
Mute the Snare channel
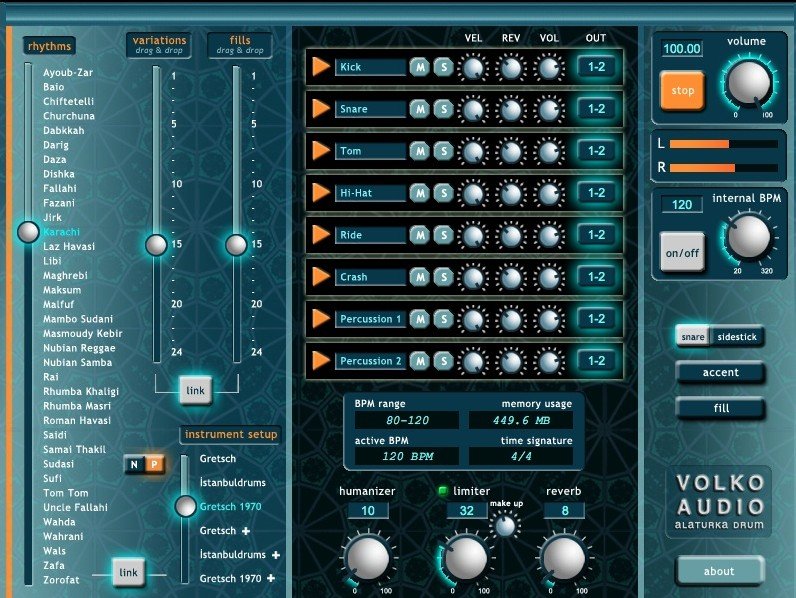[419, 109]
